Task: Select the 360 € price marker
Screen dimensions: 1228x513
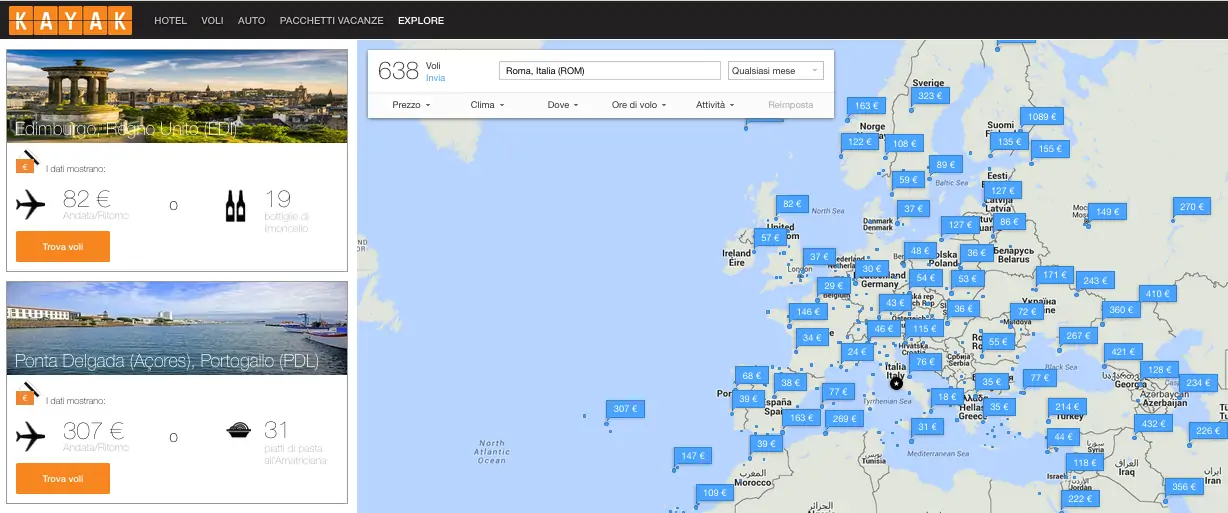Action: click(1122, 310)
